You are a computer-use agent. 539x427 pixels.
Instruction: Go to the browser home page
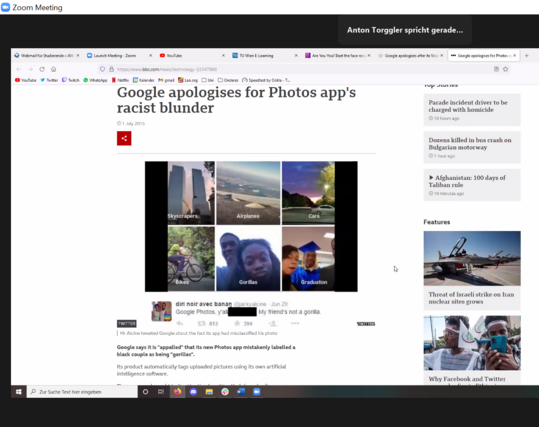54,69
